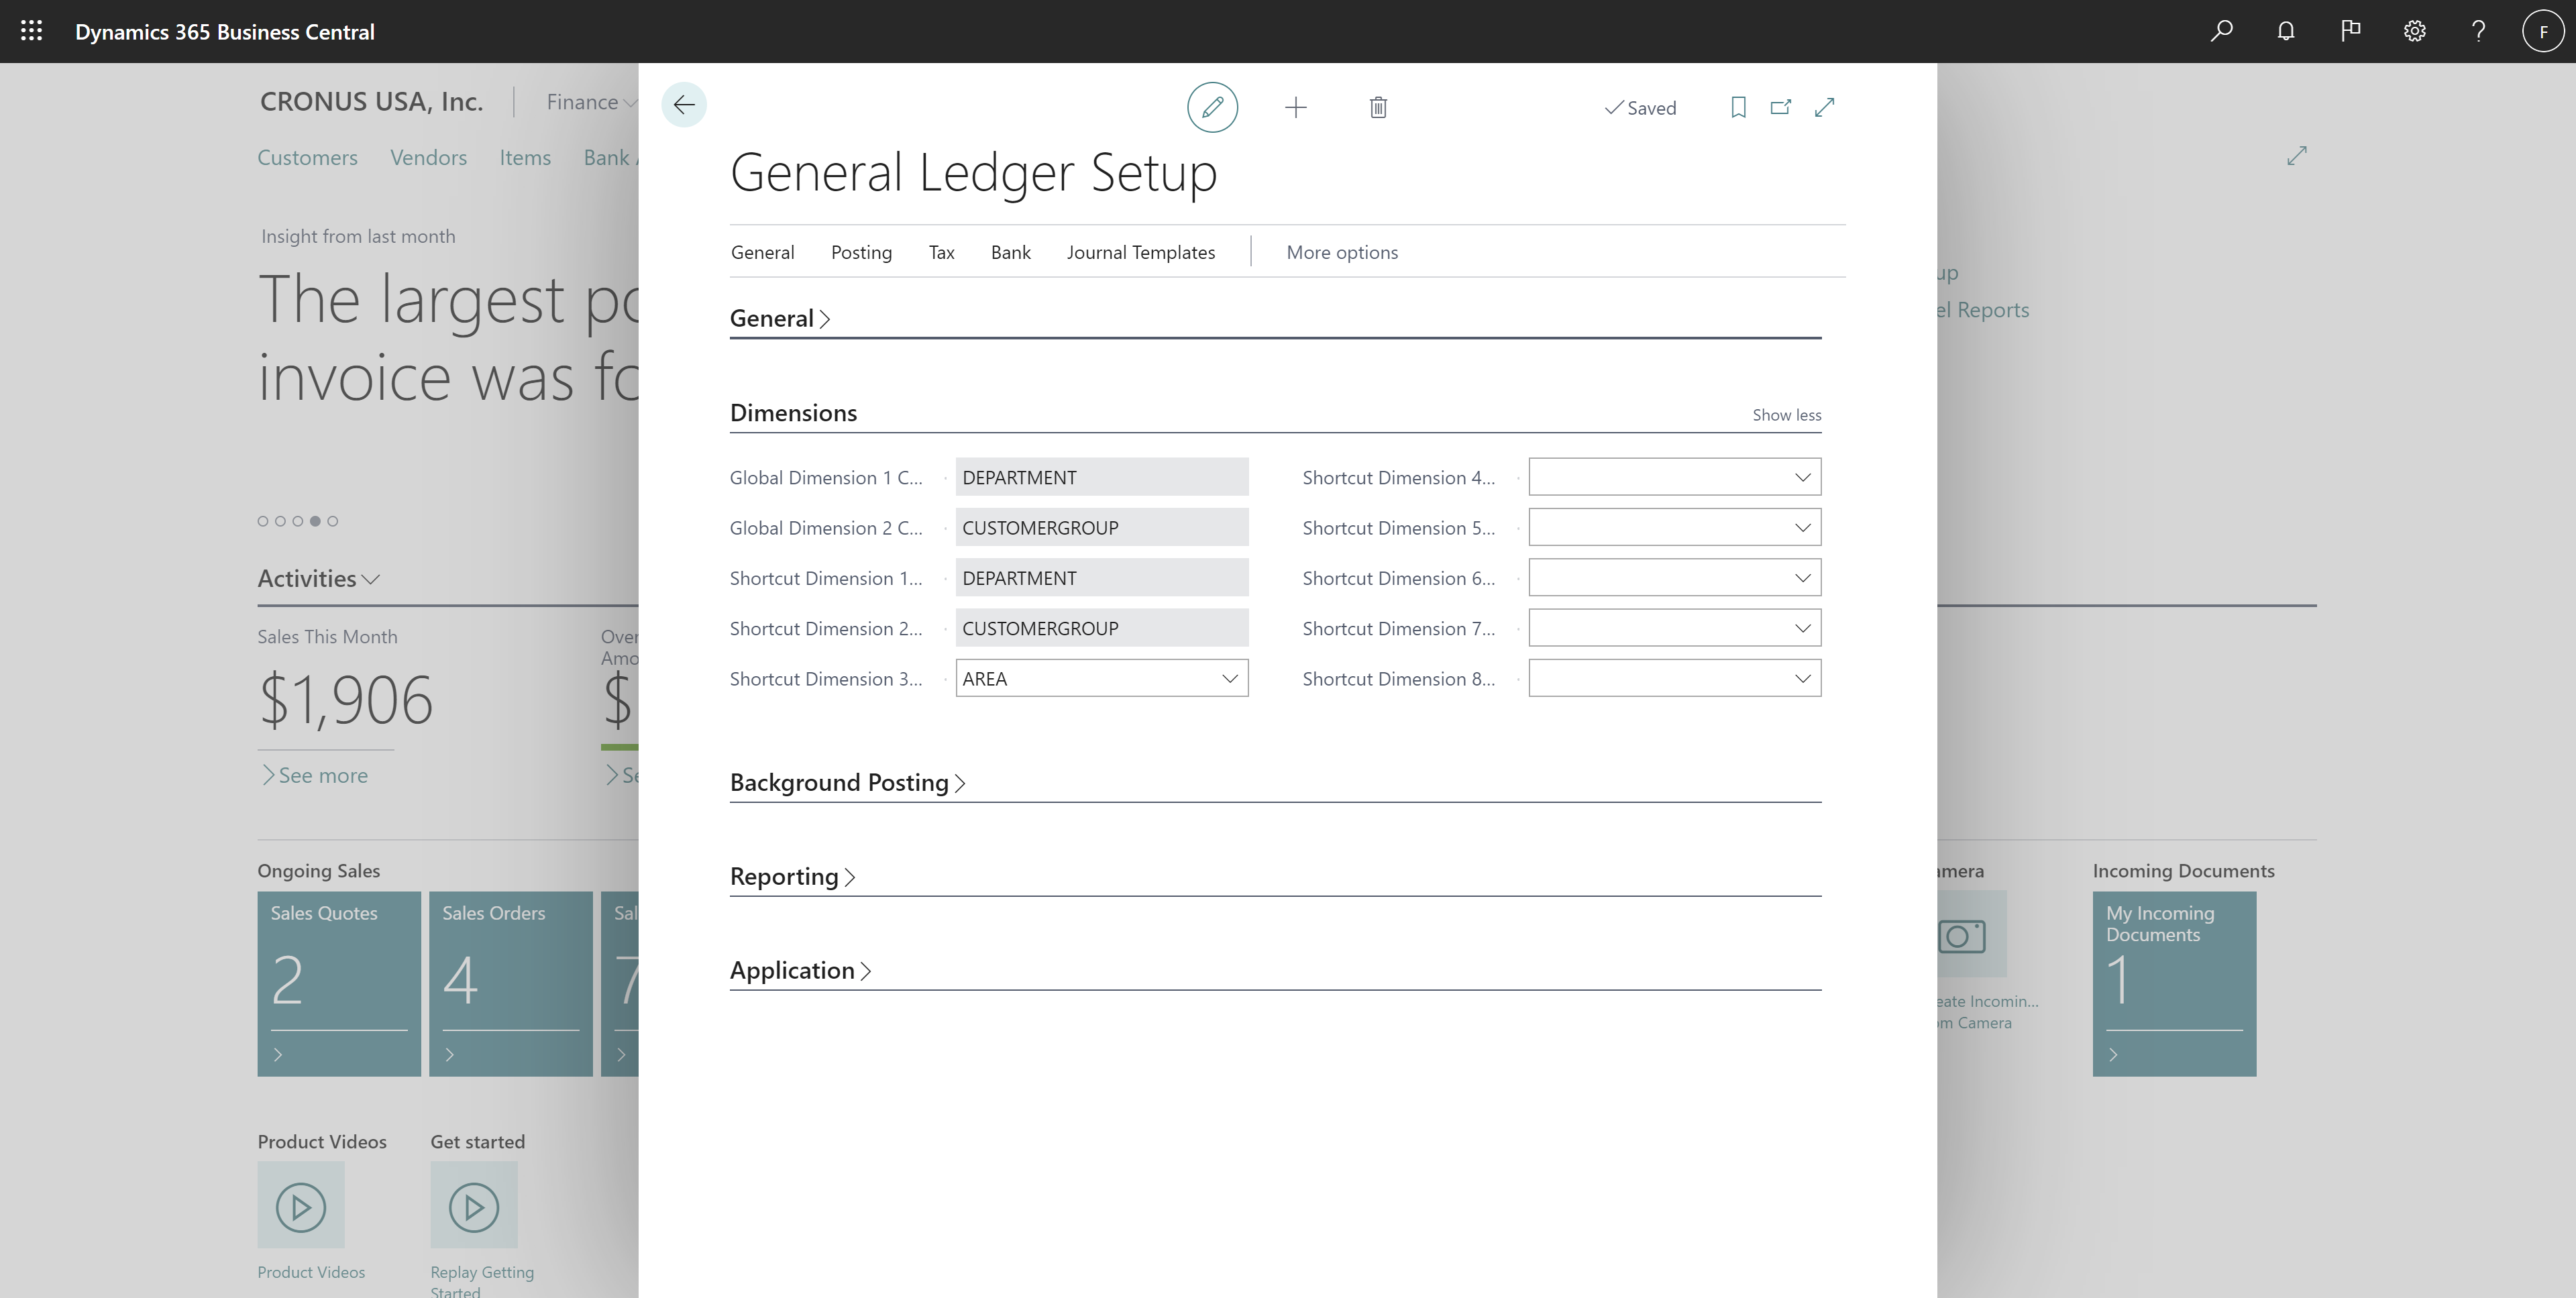Screen dimensions: 2576x1298
Task: Click Show less in Dimensions section
Action: [1786, 414]
